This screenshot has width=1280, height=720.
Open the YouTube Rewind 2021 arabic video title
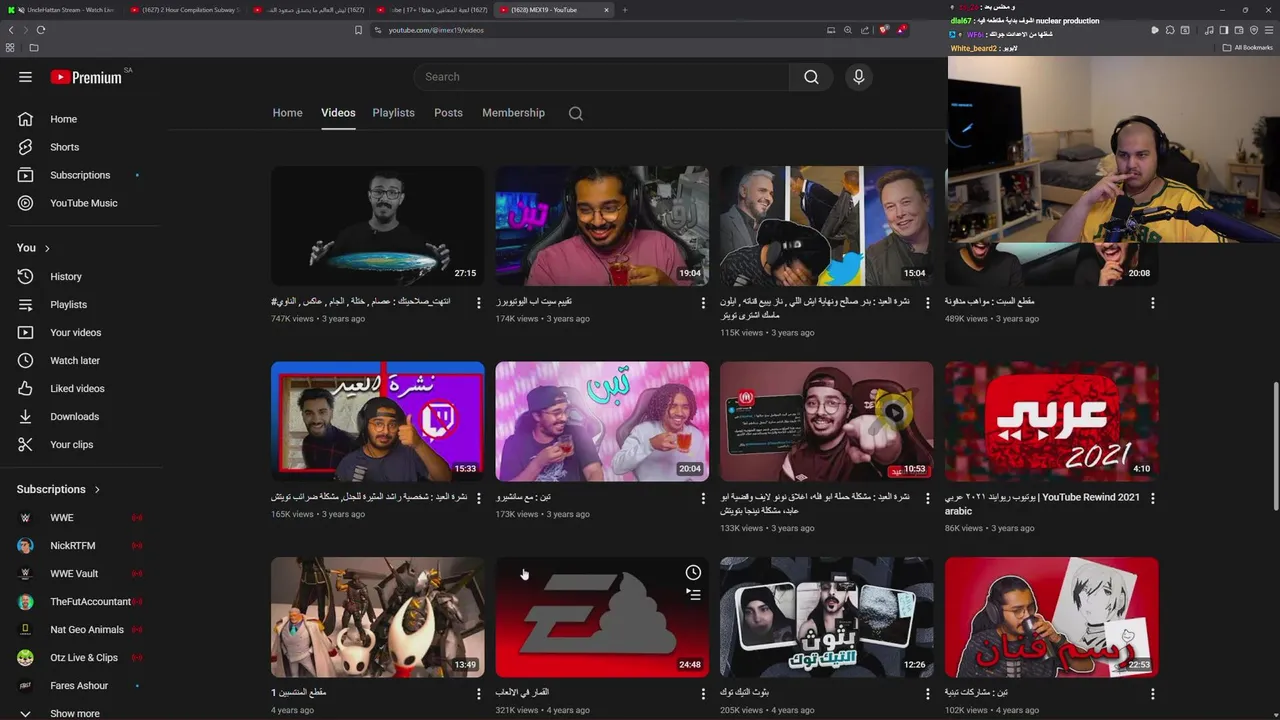(1042, 503)
